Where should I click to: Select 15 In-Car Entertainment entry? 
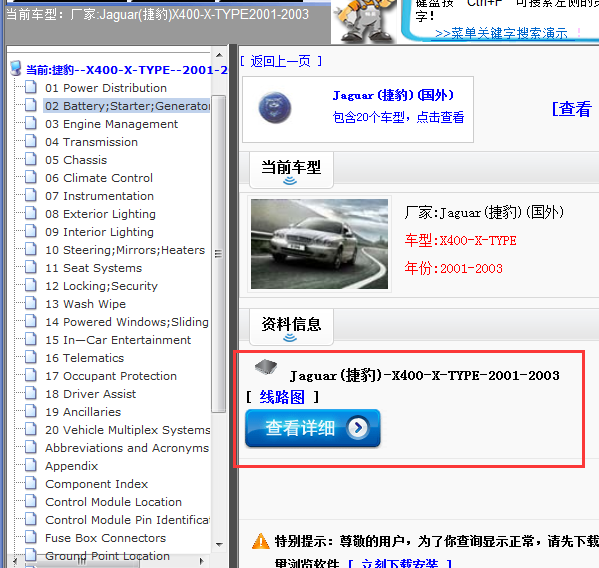tap(118, 340)
